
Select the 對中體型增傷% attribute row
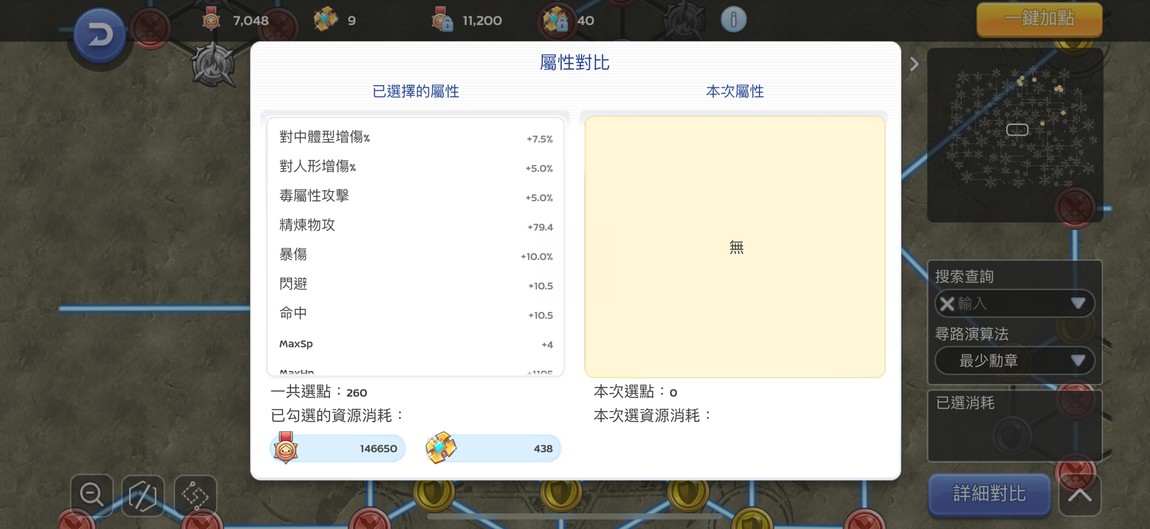coord(415,138)
